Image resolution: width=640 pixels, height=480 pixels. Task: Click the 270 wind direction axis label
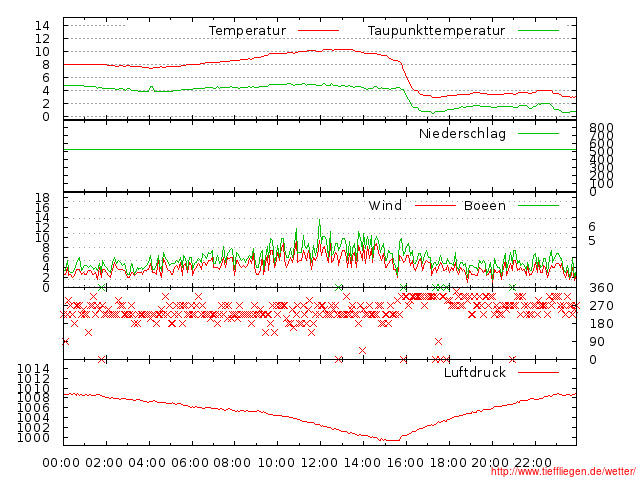click(x=601, y=306)
